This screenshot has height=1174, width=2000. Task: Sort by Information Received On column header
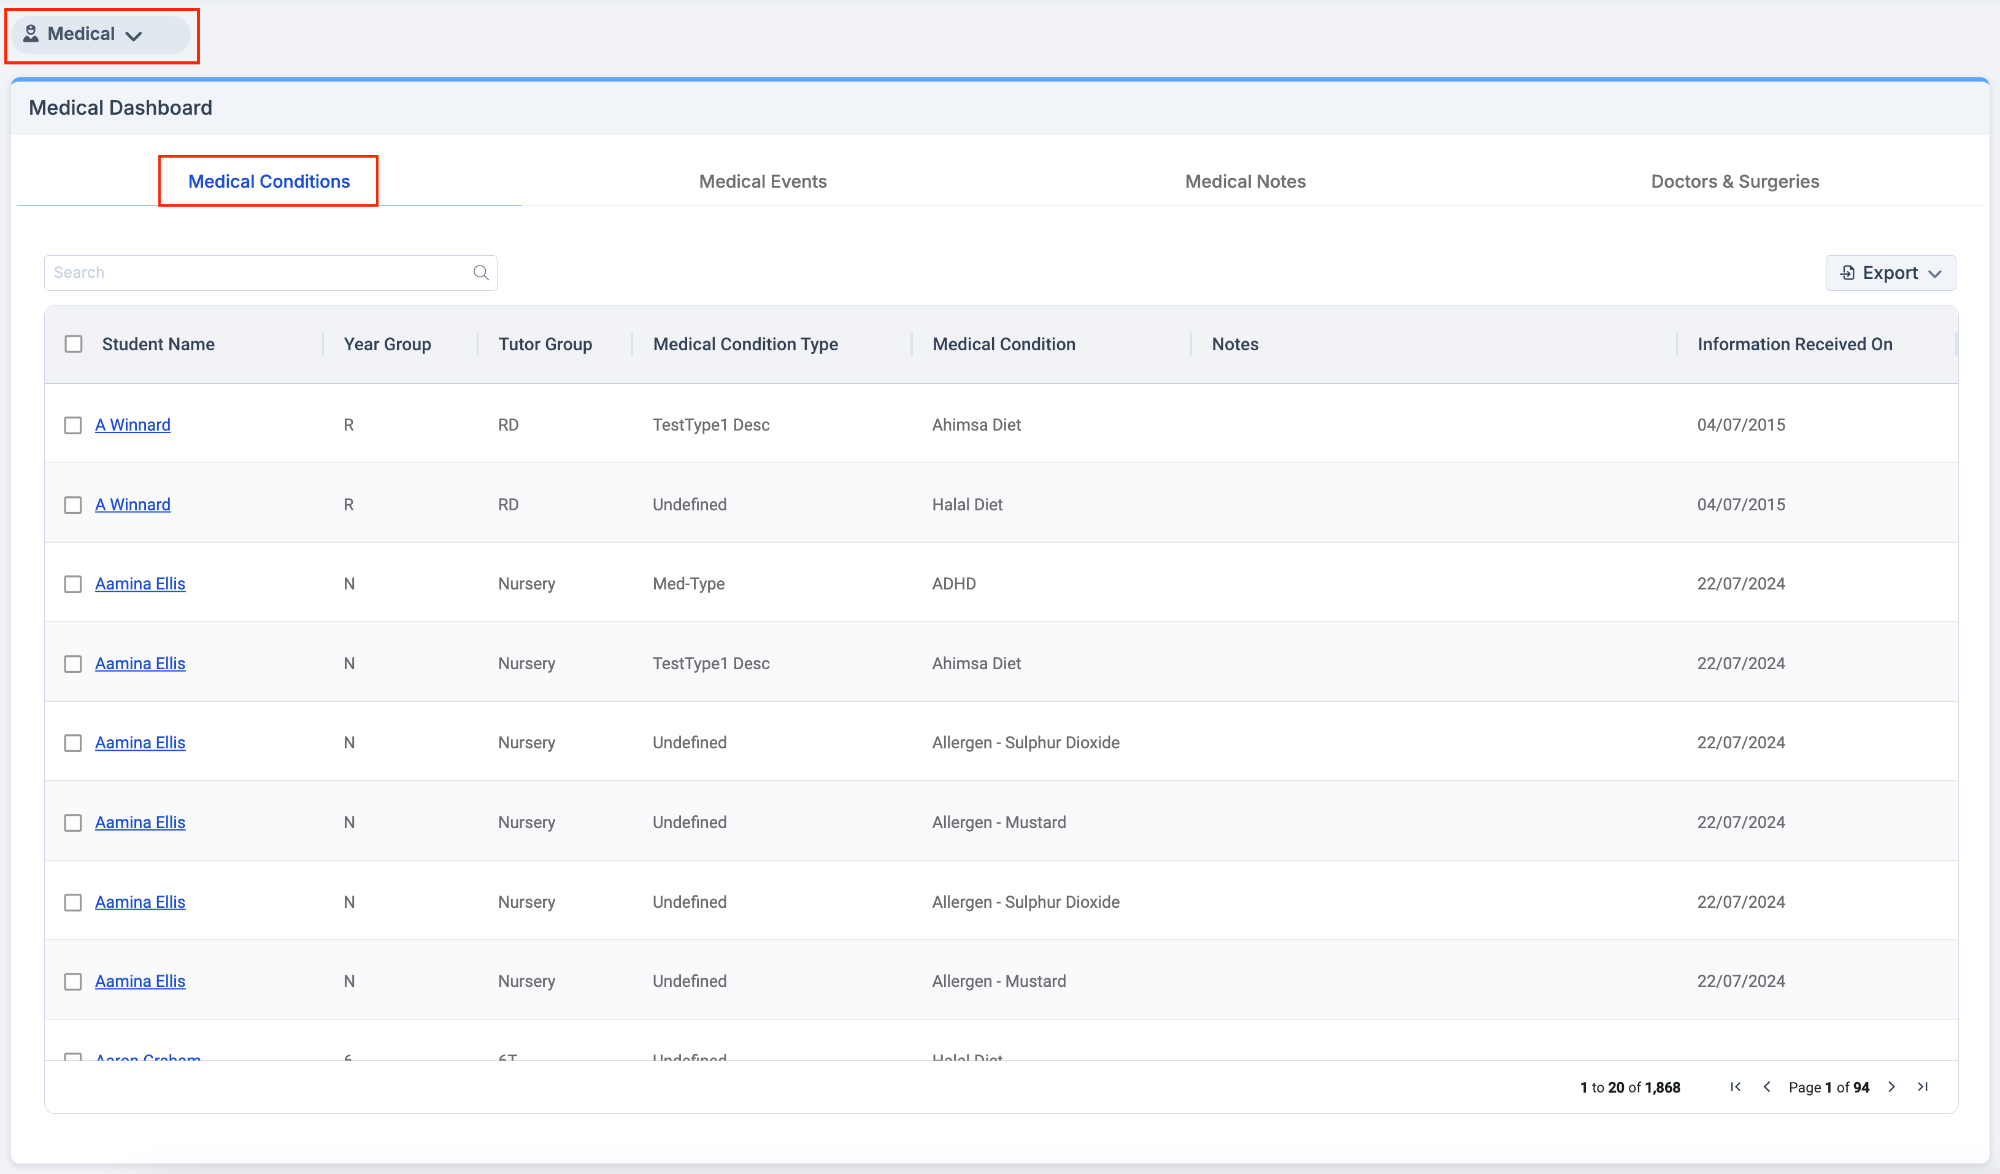[1795, 344]
